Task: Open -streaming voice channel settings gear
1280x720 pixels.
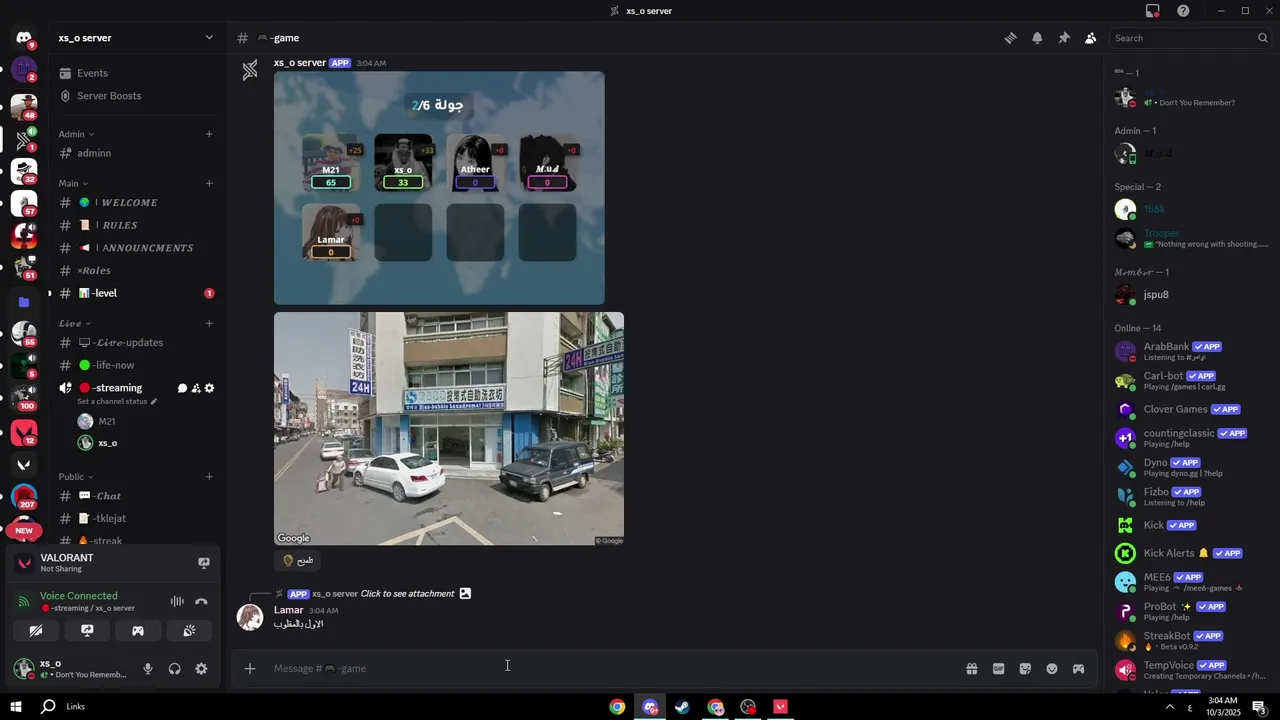Action: click(209, 388)
